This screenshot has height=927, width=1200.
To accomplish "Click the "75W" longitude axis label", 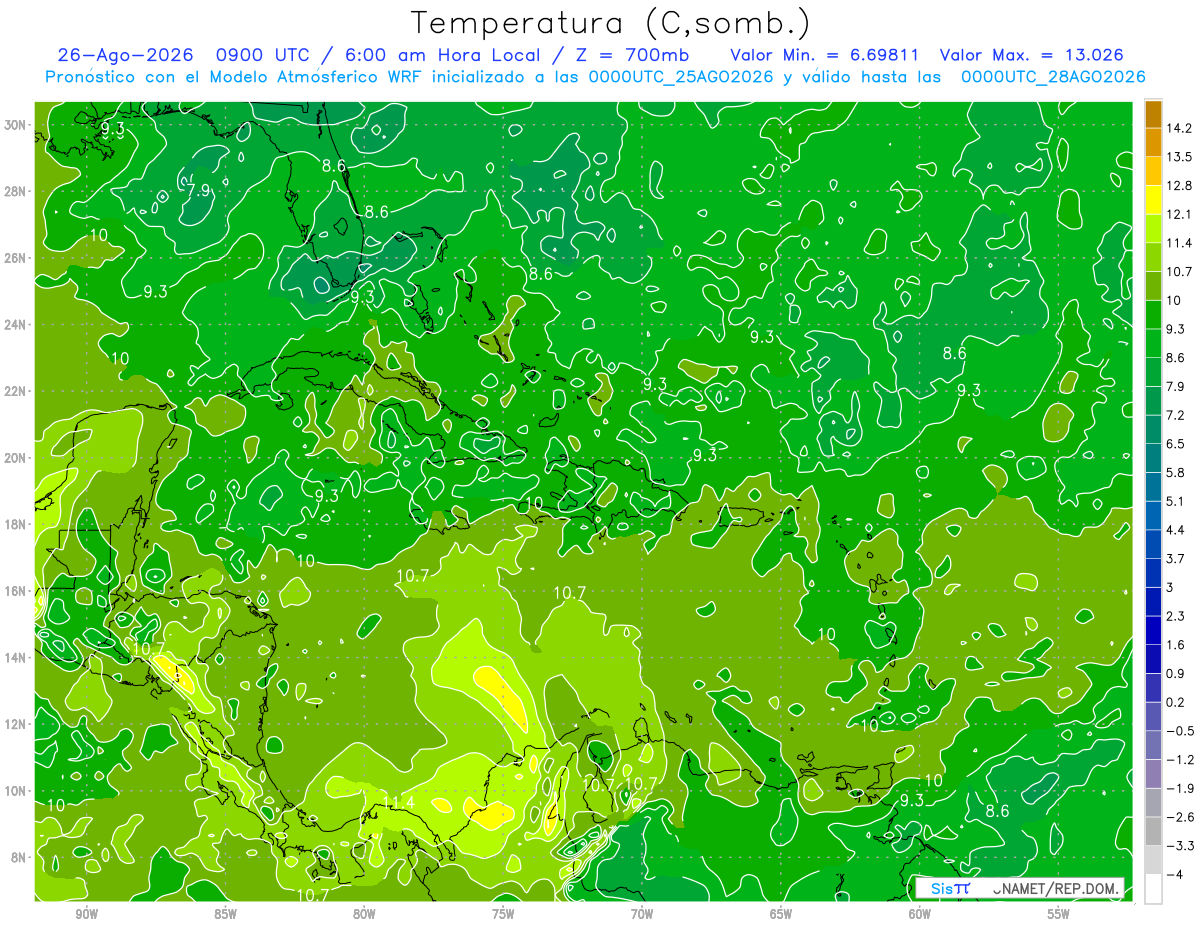I will (503, 914).
